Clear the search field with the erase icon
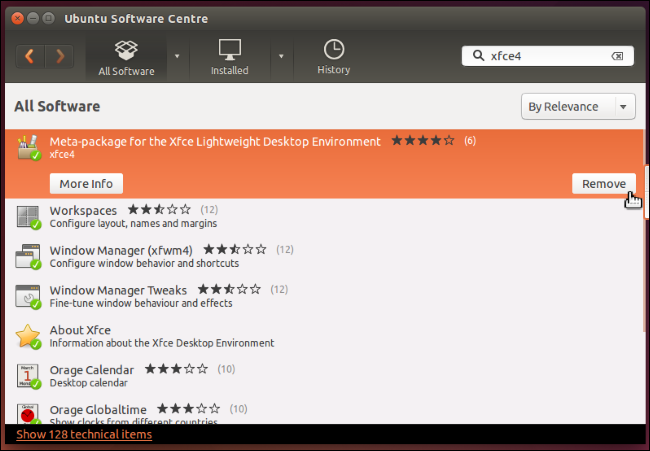 618,56
